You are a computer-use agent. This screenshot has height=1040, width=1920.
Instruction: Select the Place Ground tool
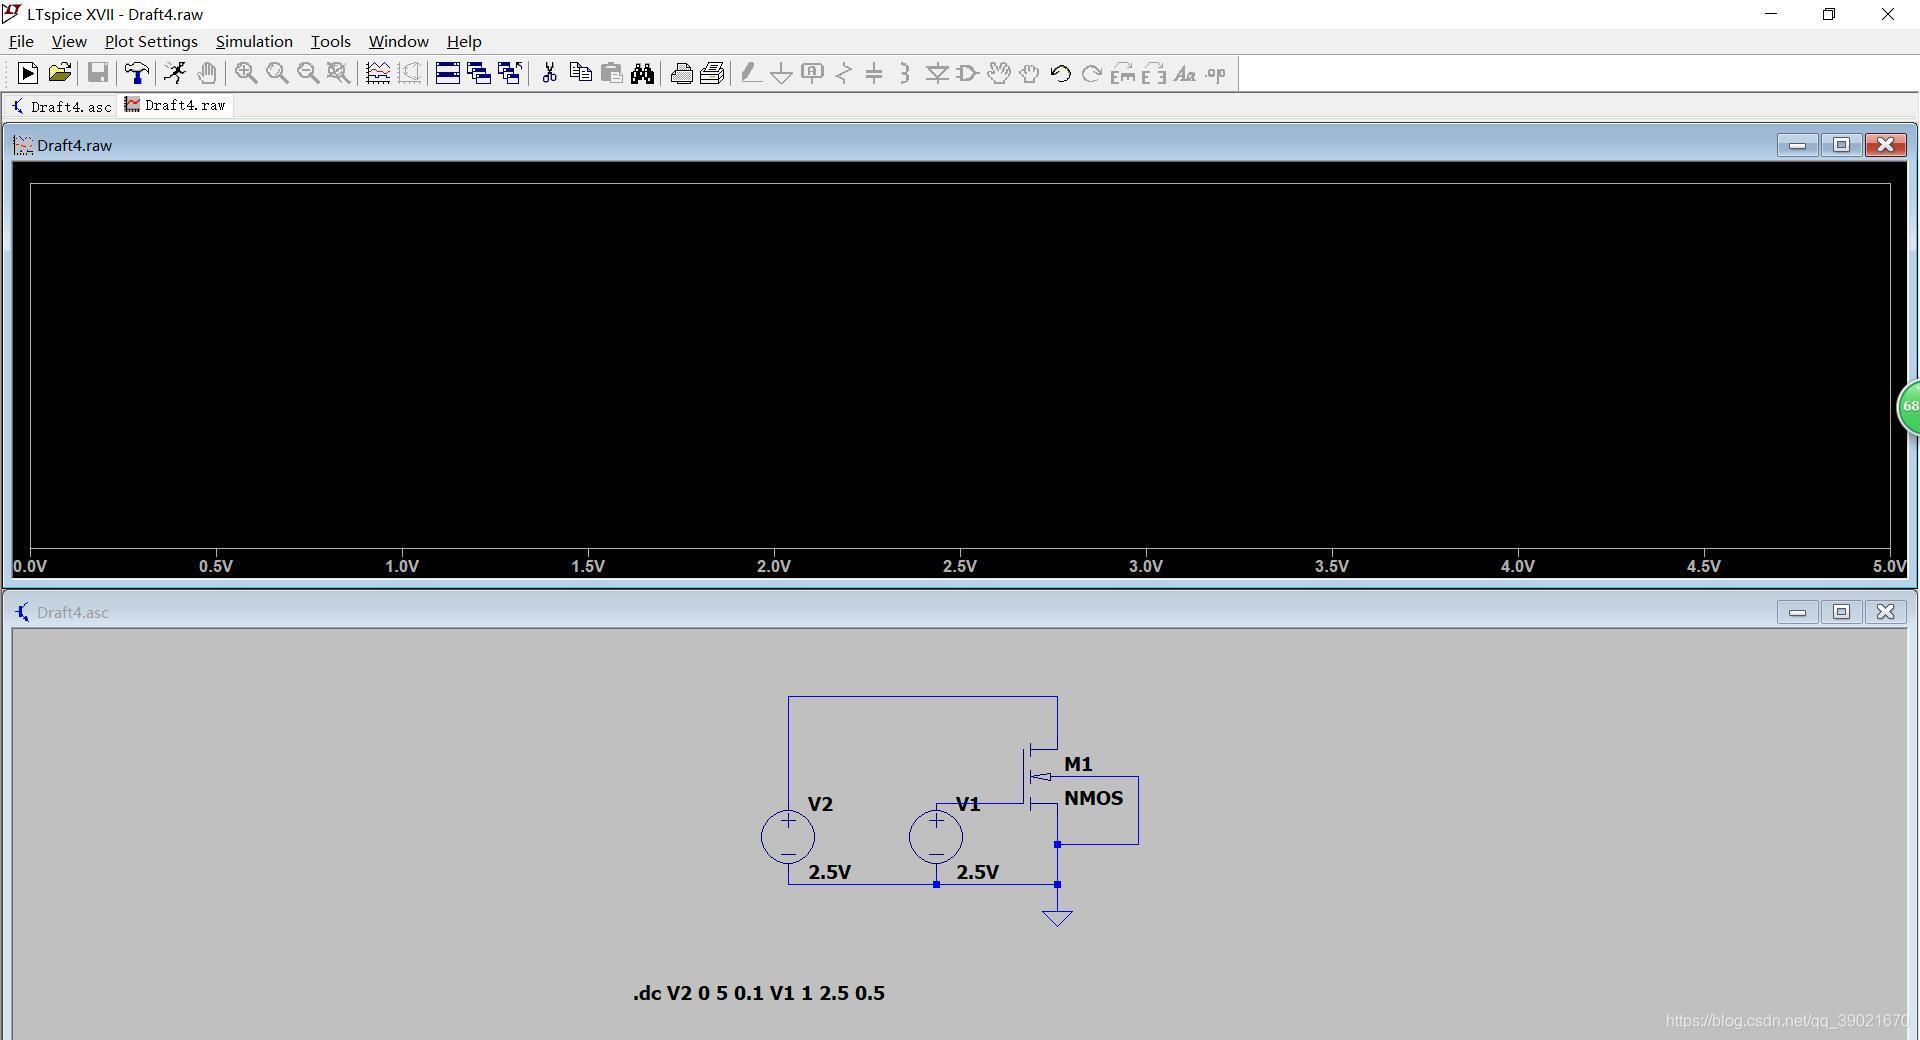(781, 73)
